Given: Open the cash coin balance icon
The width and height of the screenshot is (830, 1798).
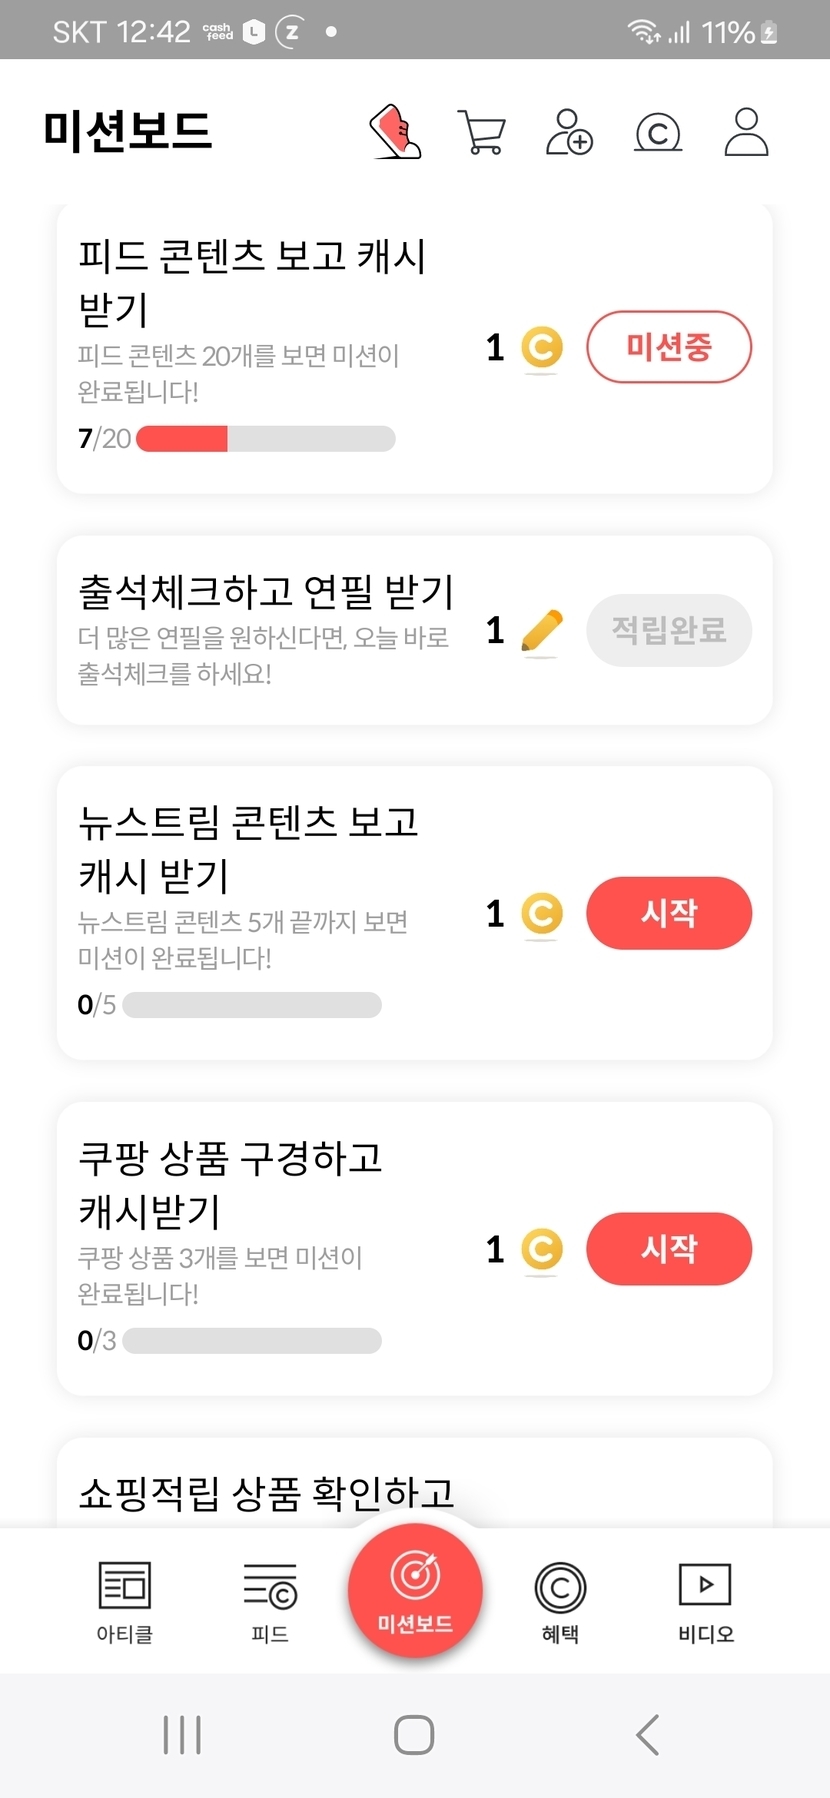Looking at the screenshot, I should tap(658, 132).
